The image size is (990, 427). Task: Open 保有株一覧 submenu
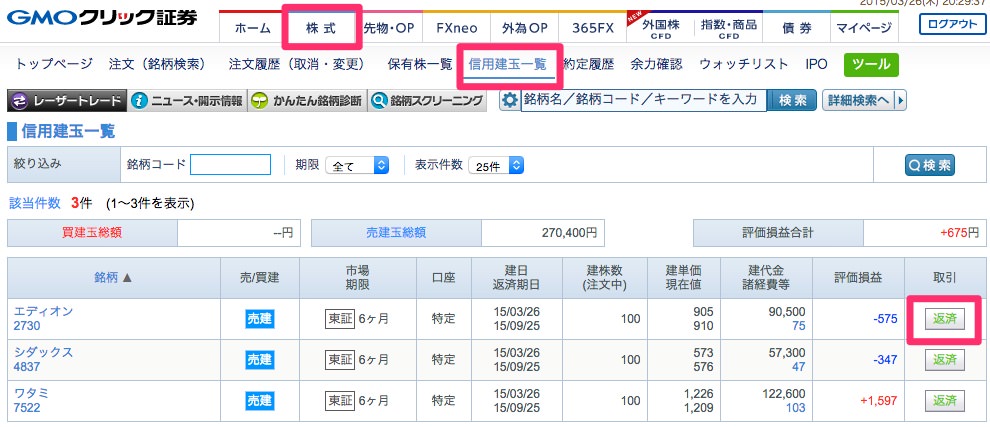[x=420, y=64]
